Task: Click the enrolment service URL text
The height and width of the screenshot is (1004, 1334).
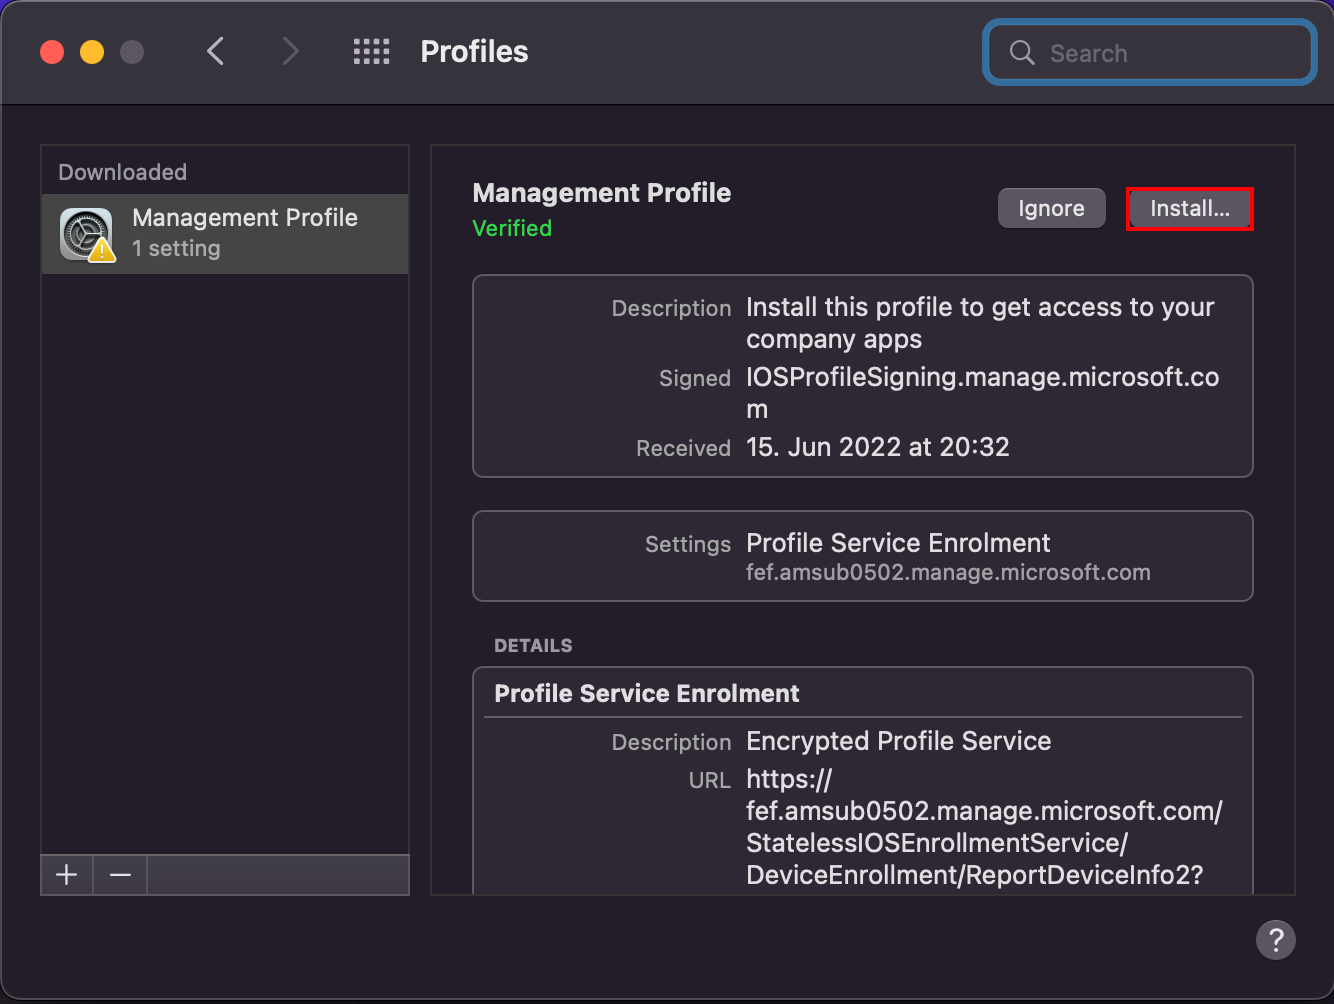Action: click(983, 827)
